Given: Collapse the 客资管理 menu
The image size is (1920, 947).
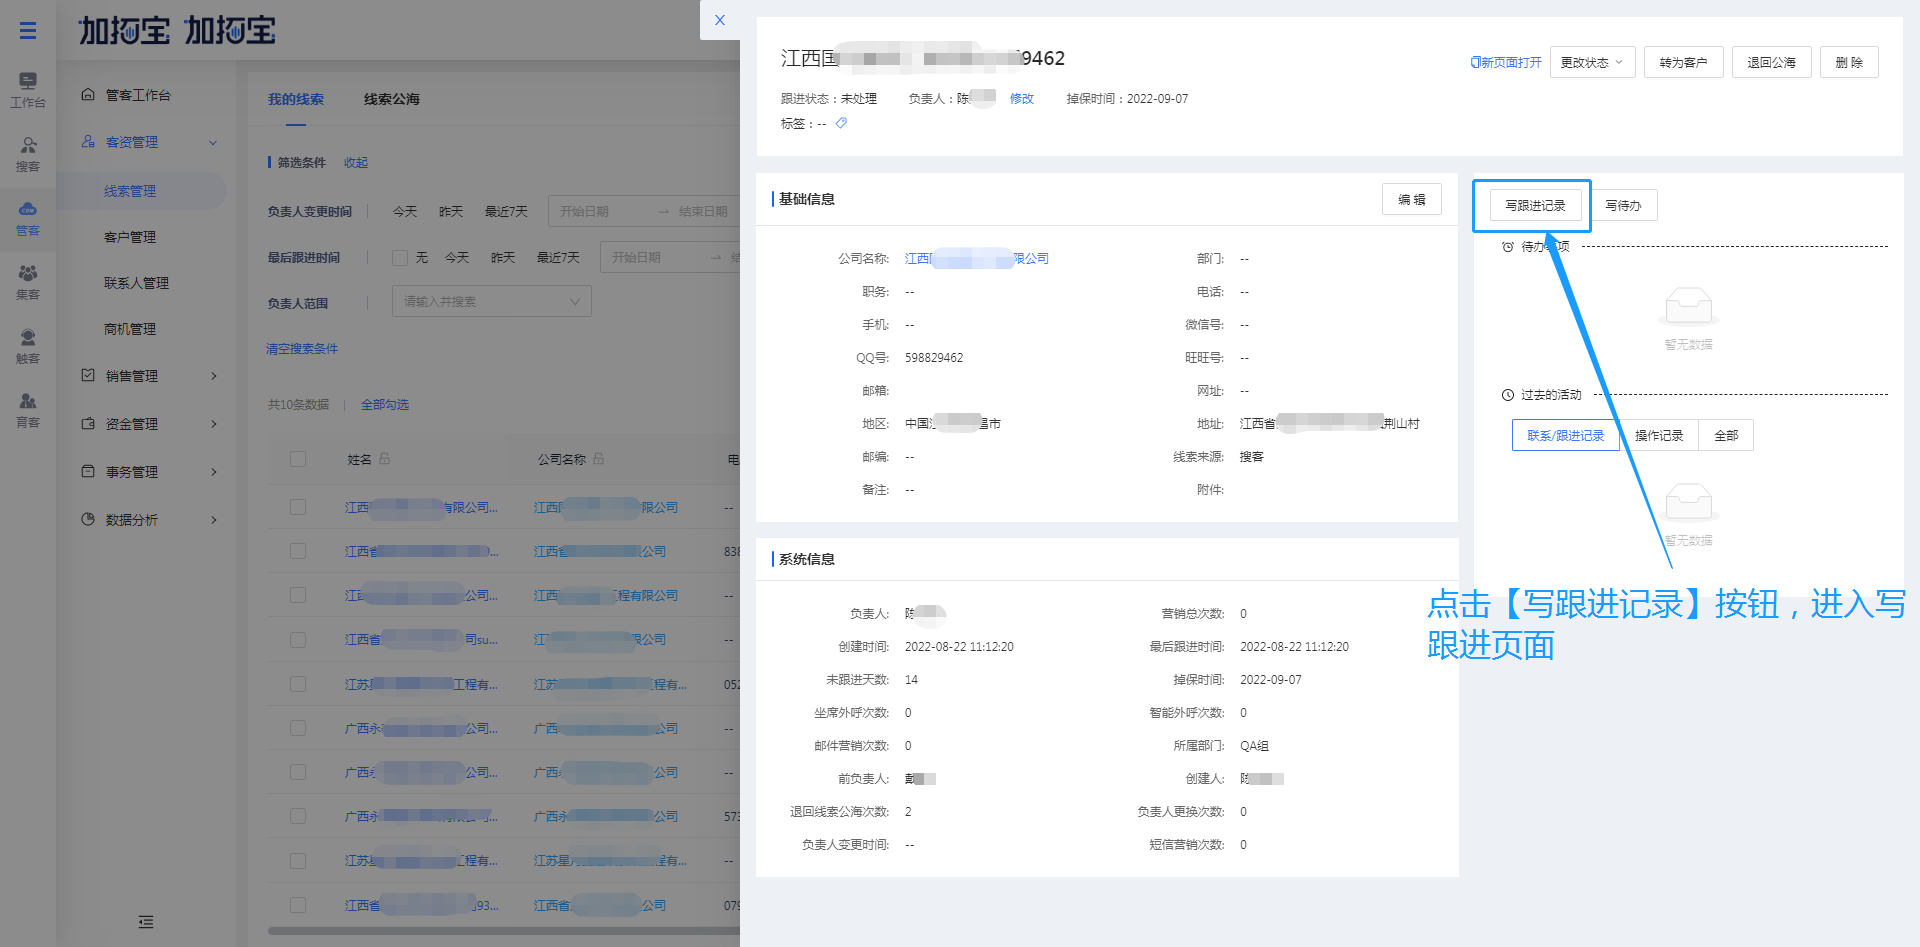Looking at the screenshot, I should click(x=213, y=143).
